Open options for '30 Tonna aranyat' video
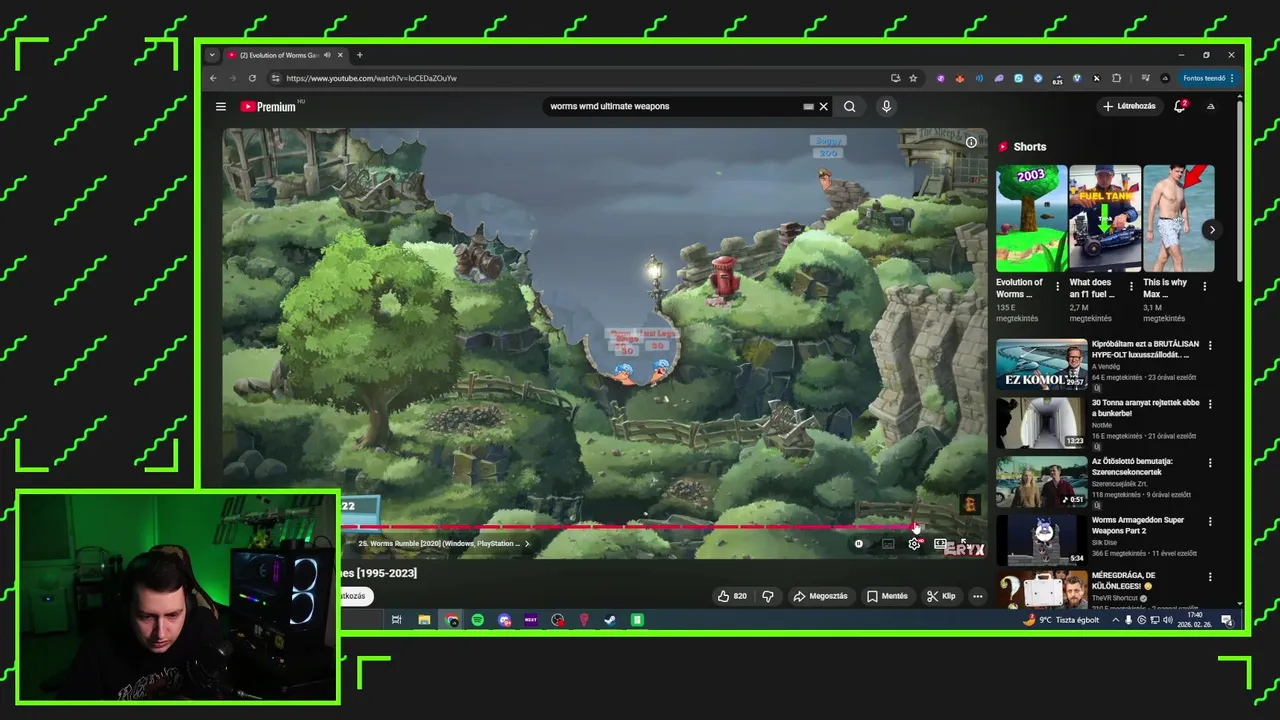Image resolution: width=1280 pixels, height=720 pixels. 1210,404
